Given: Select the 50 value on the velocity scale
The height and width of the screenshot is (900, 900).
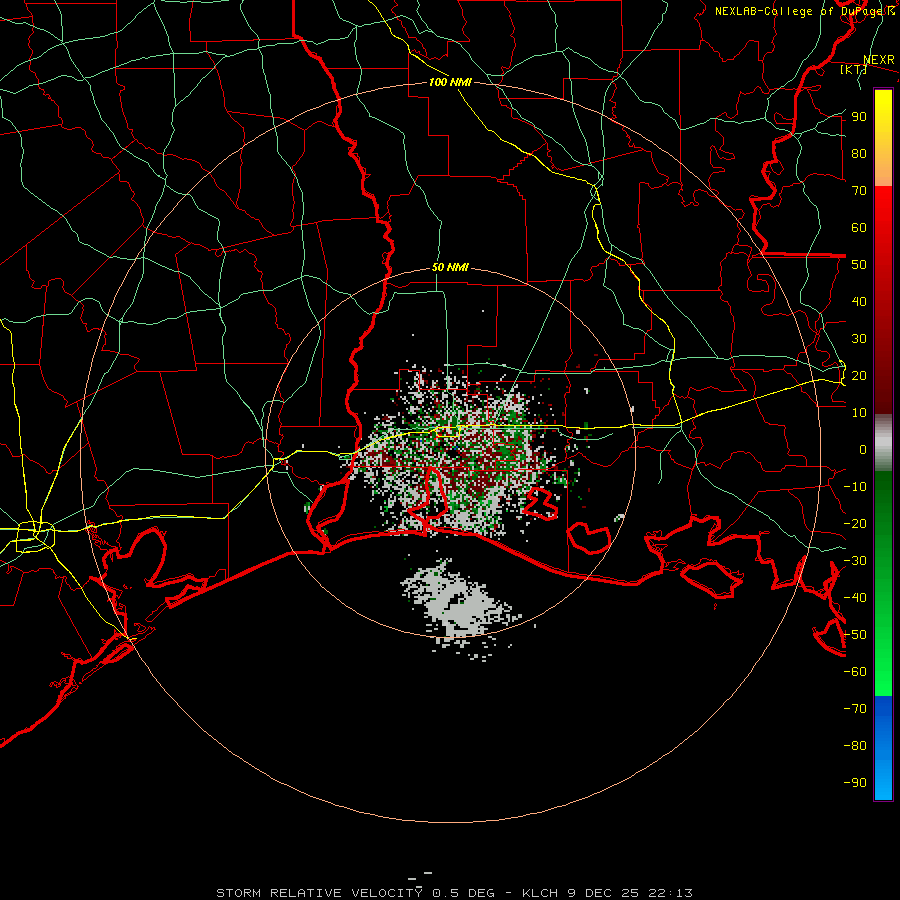Looking at the screenshot, I should click(x=859, y=265).
